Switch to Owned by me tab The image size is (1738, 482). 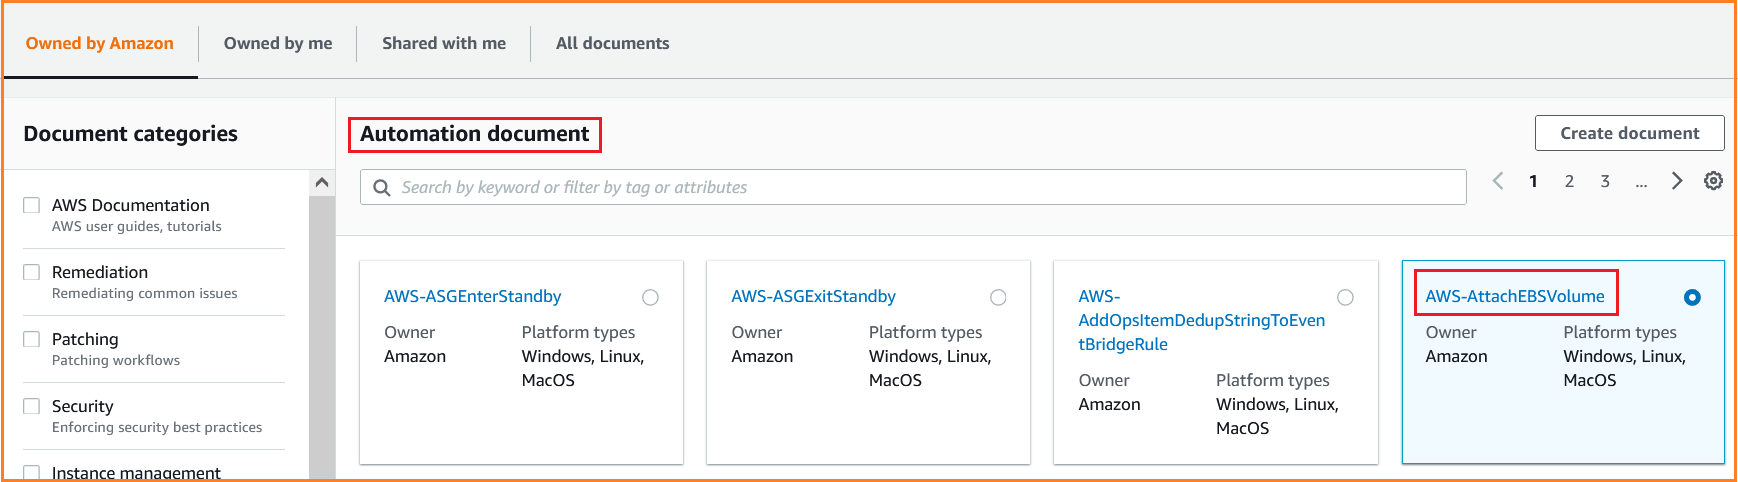[278, 43]
